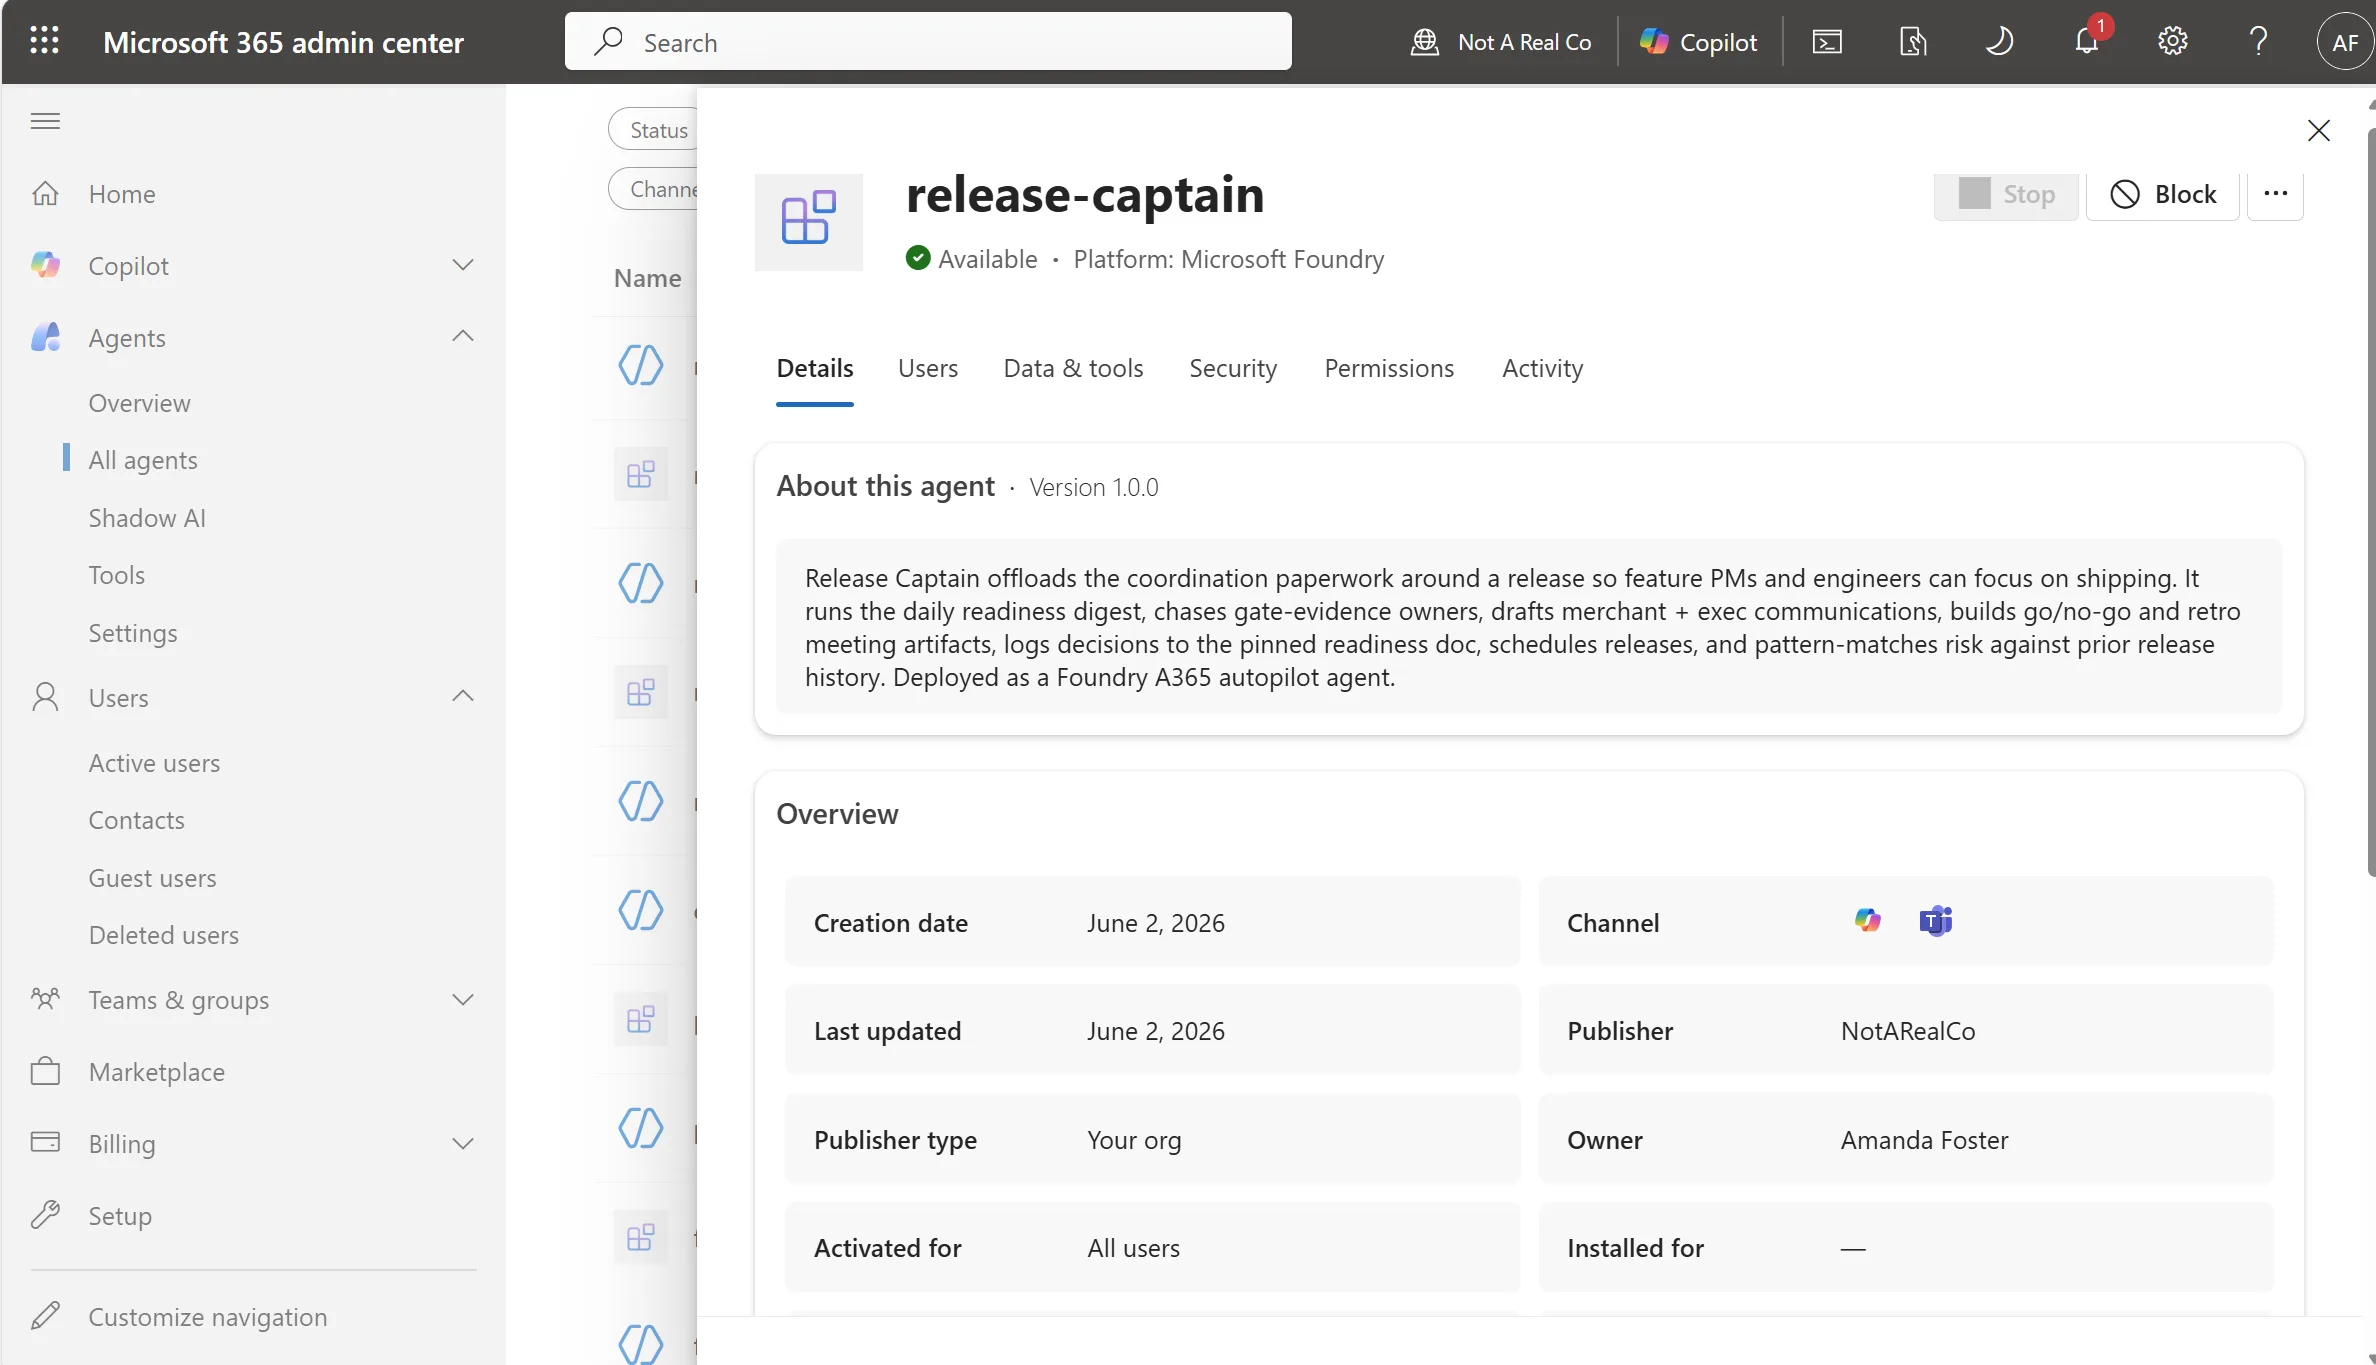The height and width of the screenshot is (1365, 2376).
Task: Click the Amanda Foster owner value
Action: pyautogui.click(x=1924, y=1140)
